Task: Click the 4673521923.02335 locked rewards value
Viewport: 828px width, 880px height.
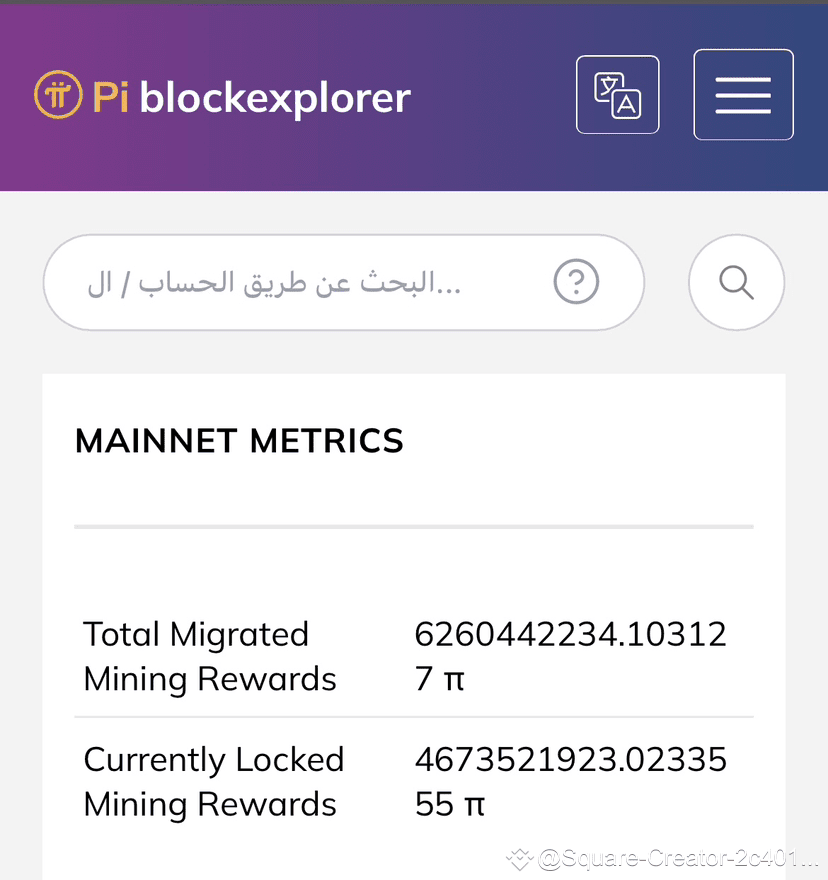Action: tap(570, 782)
